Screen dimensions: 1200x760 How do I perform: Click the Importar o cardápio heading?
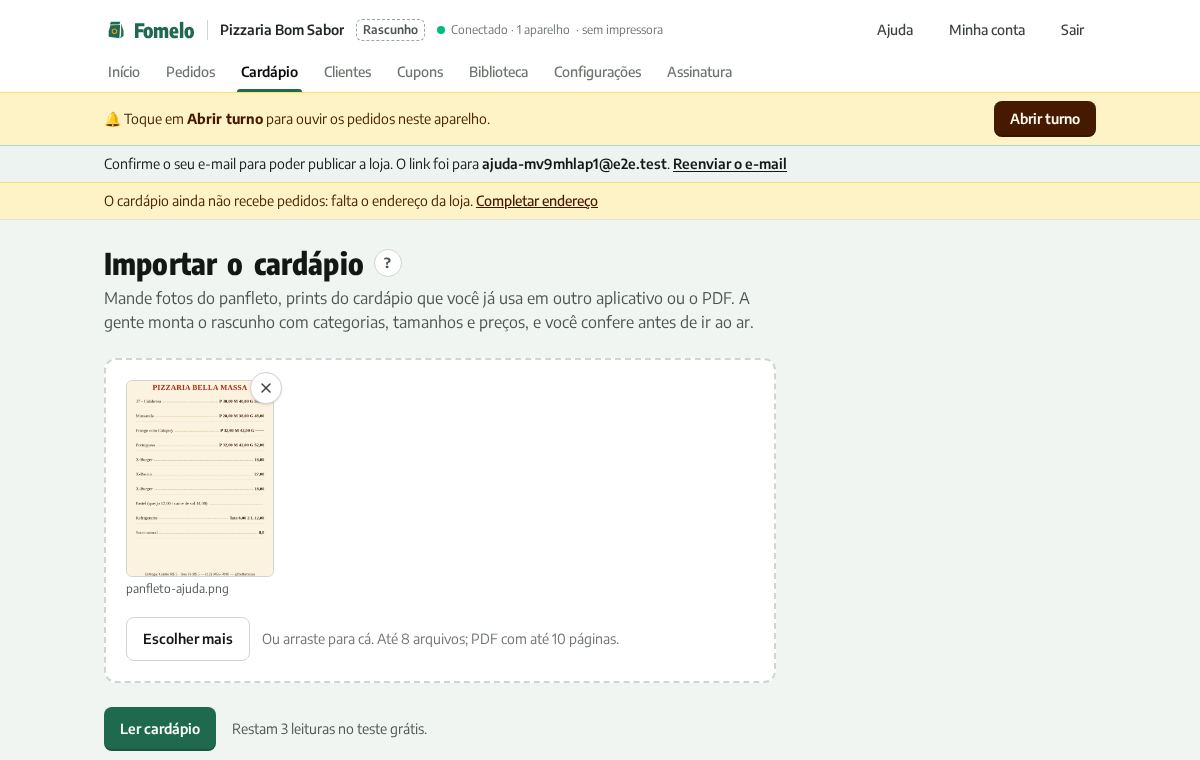coord(234,264)
